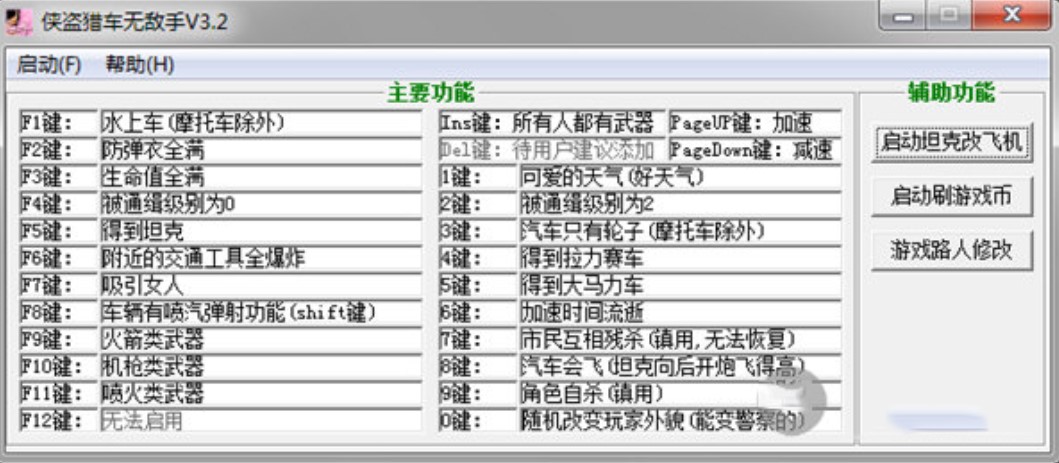
Task: Click the 车辆有喷汽弹射功能 entry
Action: pos(261,312)
